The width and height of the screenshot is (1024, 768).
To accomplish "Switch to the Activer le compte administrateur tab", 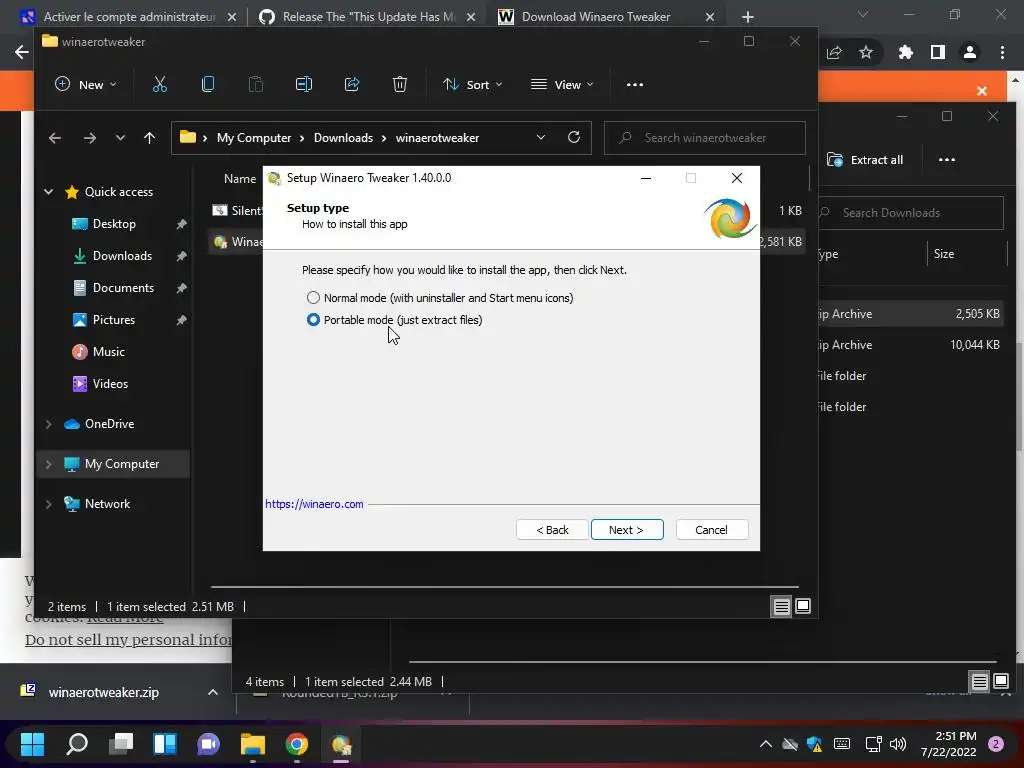I will click(x=131, y=17).
